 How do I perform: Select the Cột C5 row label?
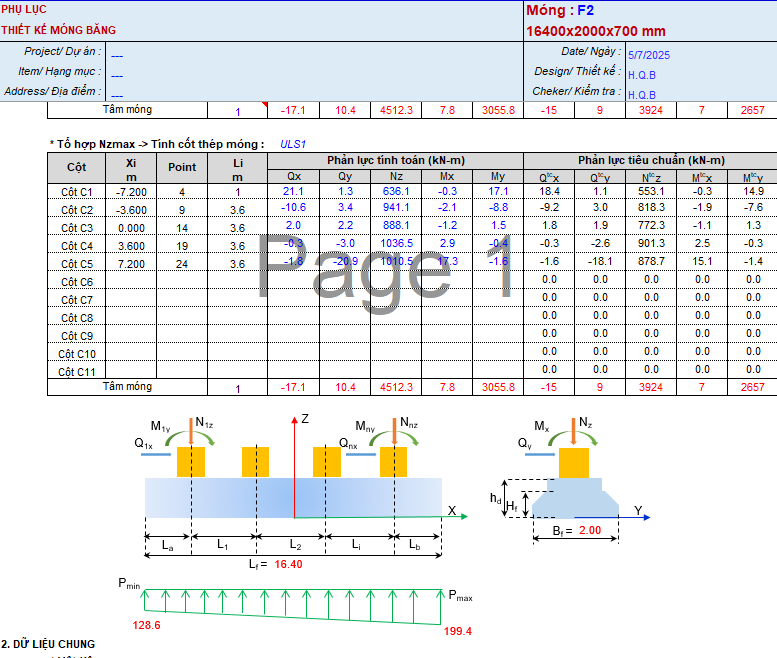pyautogui.click(x=77, y=264)
